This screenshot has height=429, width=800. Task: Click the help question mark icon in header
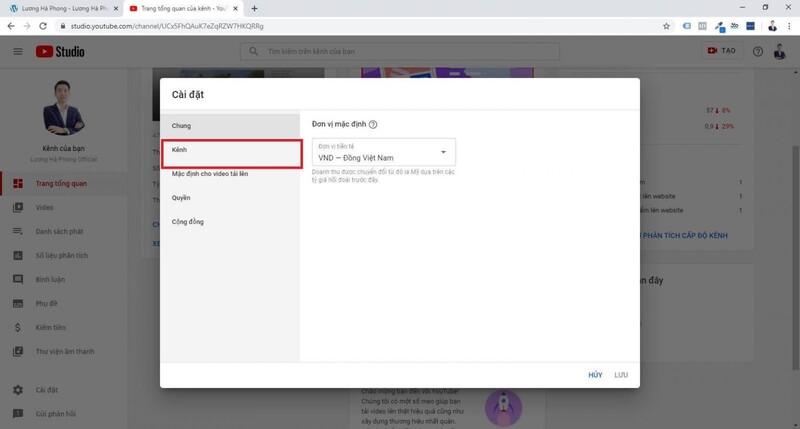[x=758, y=51]
